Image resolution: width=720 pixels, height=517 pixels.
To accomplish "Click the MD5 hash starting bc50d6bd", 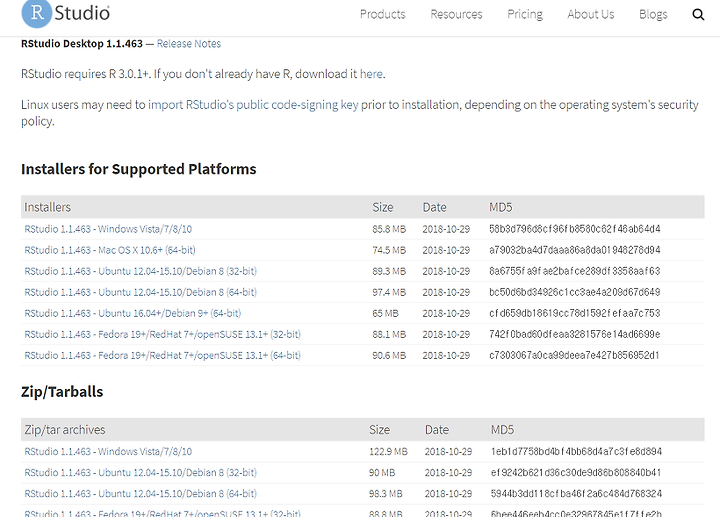I will pos(574,292).
